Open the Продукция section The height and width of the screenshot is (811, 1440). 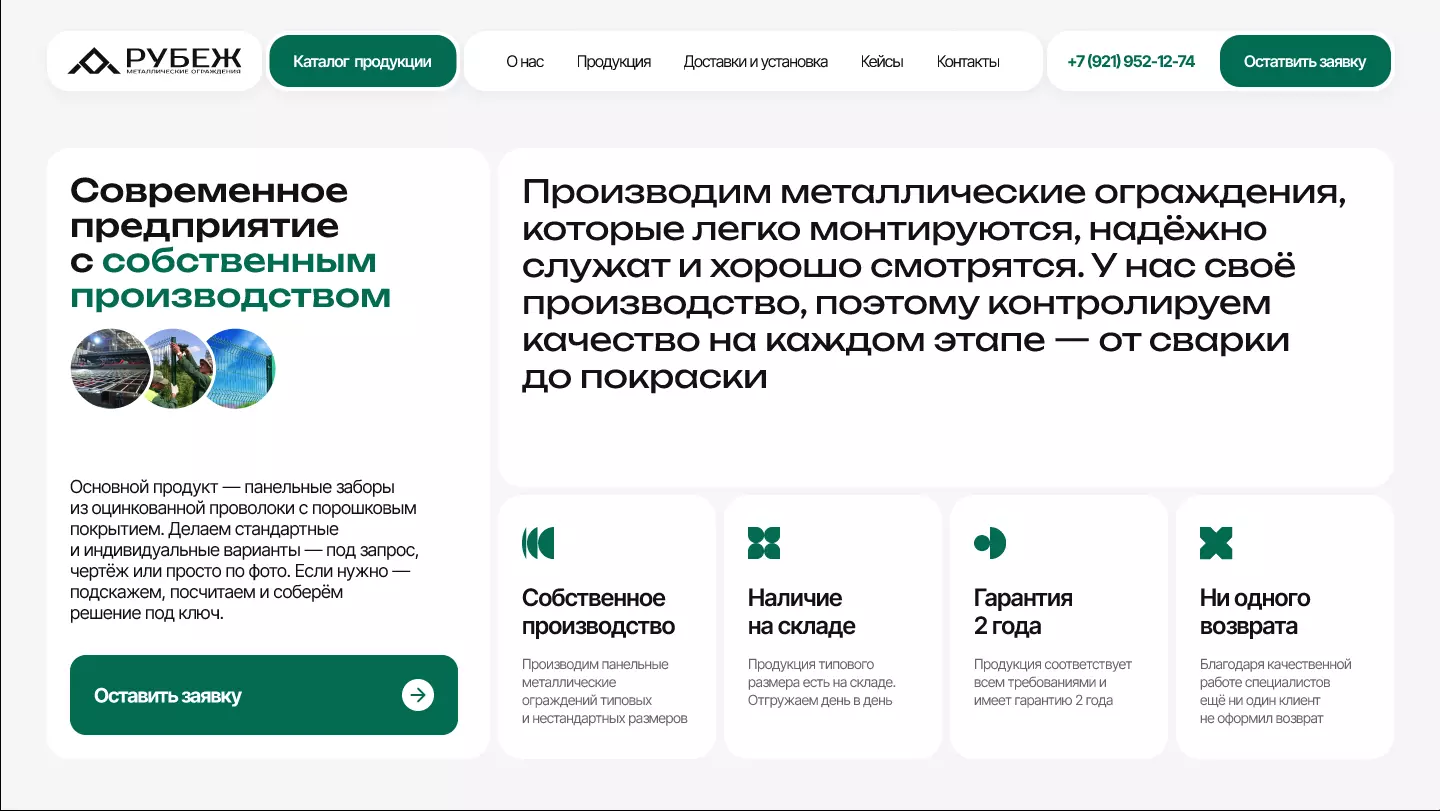pos(613,61)
